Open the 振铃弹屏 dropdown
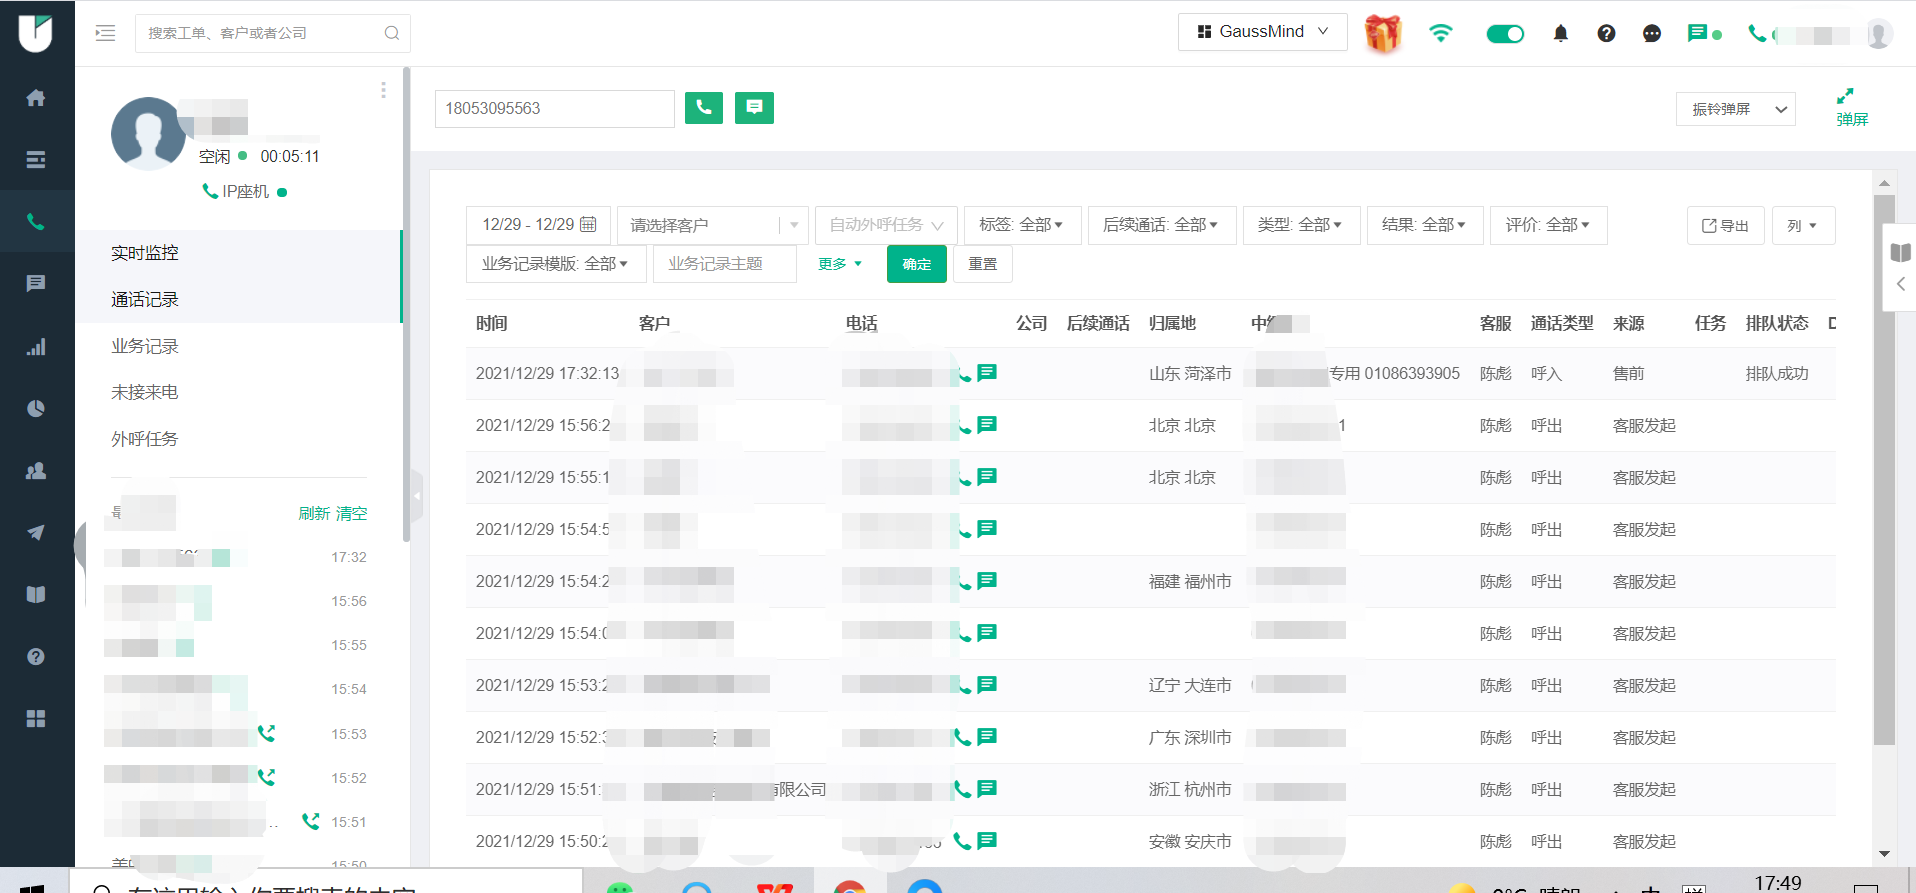1916x893 pixels. pyautogui.click(x=1735, y=109)
